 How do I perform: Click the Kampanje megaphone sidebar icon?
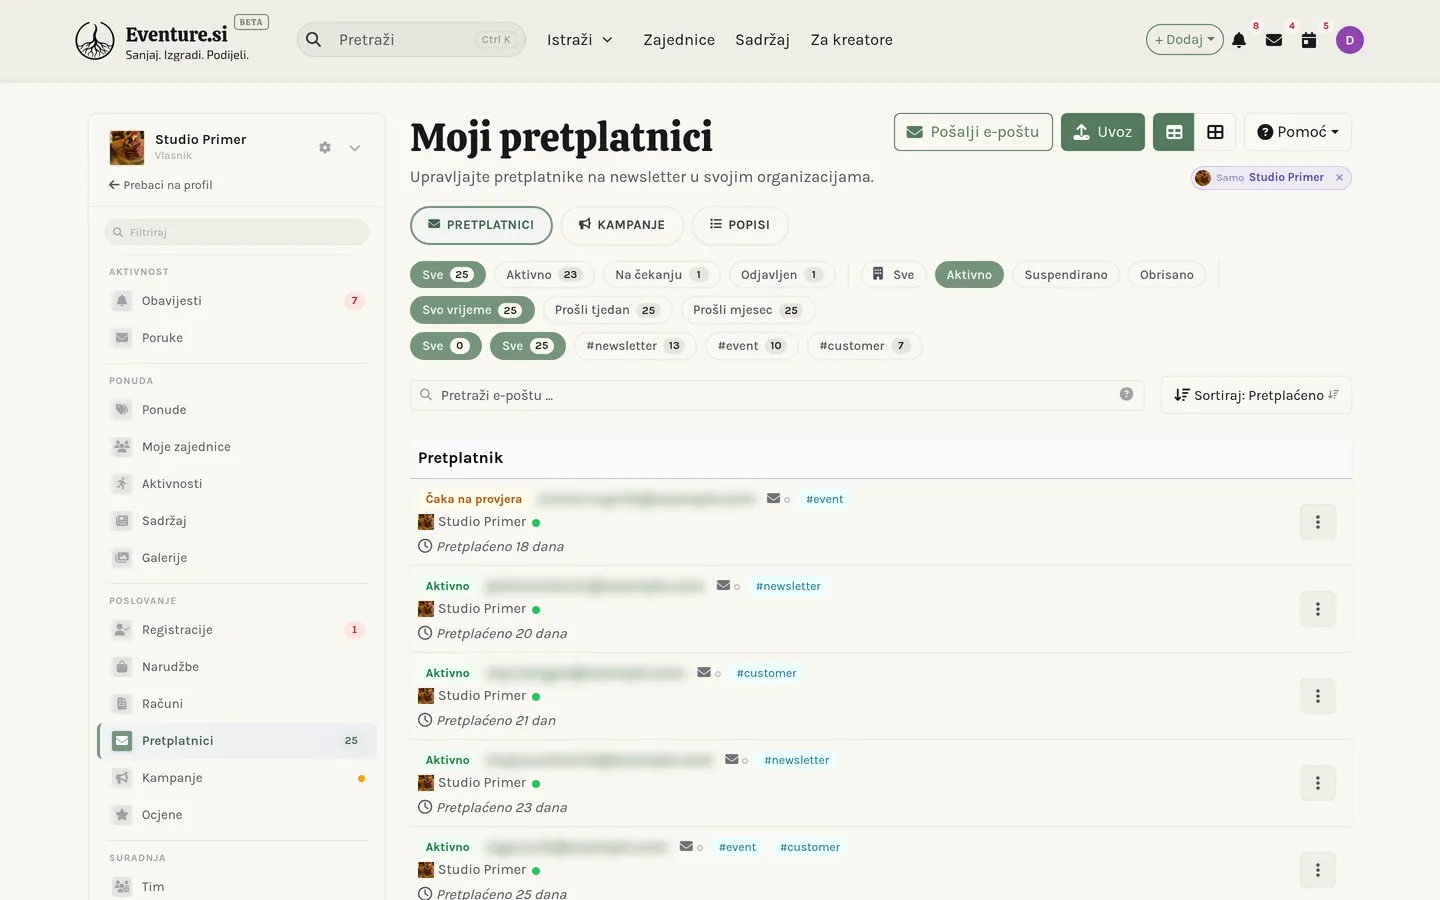point(122,778)
